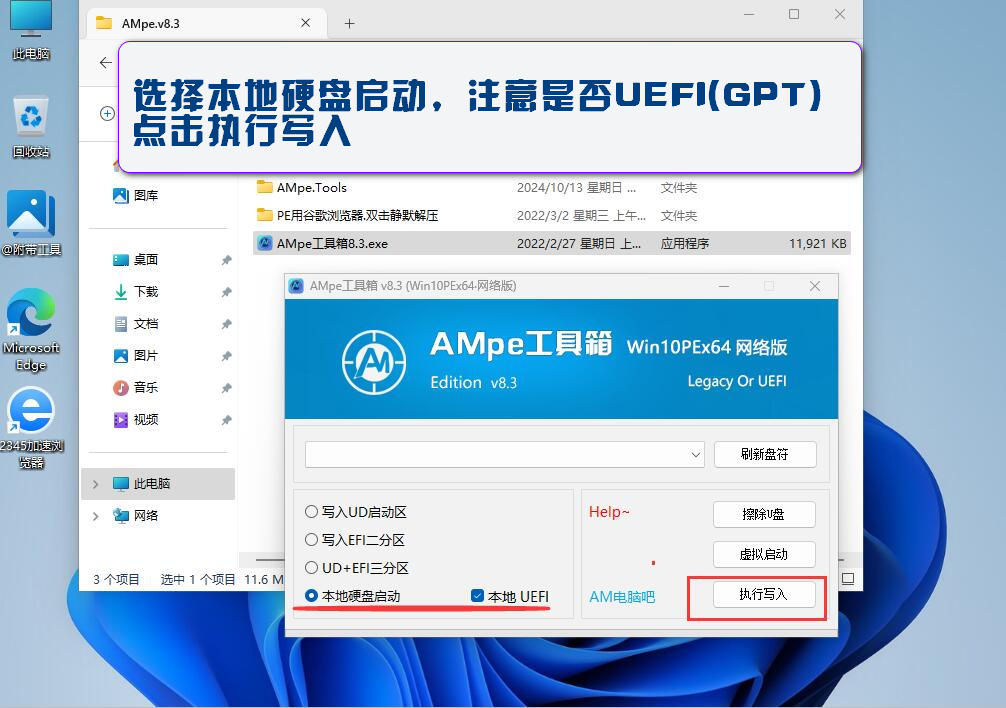Select the UD+EFI三分区 radio option
Viewport: 1006px width, 708px height.
[x=311, y=568]
